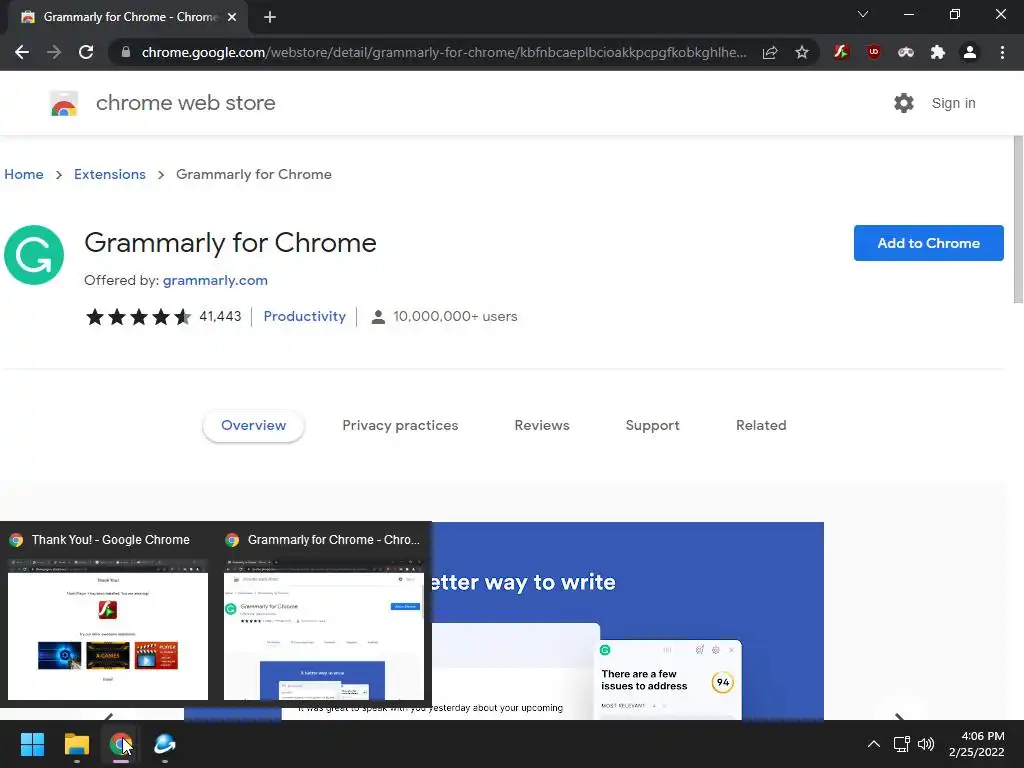
Task: Switch to the Support tab
Action: tap(652, 425)
